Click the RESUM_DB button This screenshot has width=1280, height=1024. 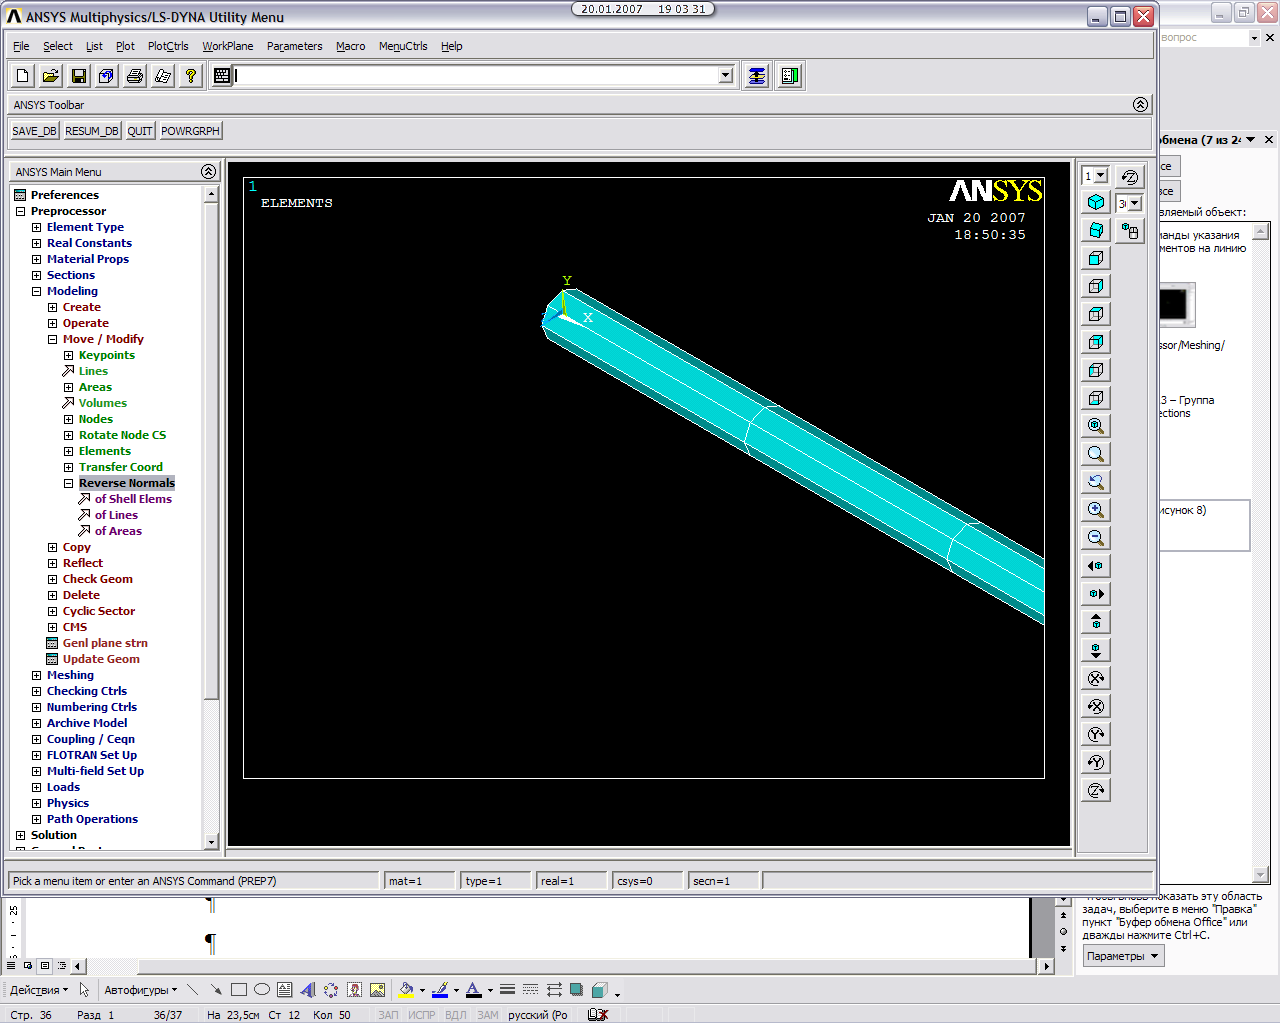[x=92, y=131]
